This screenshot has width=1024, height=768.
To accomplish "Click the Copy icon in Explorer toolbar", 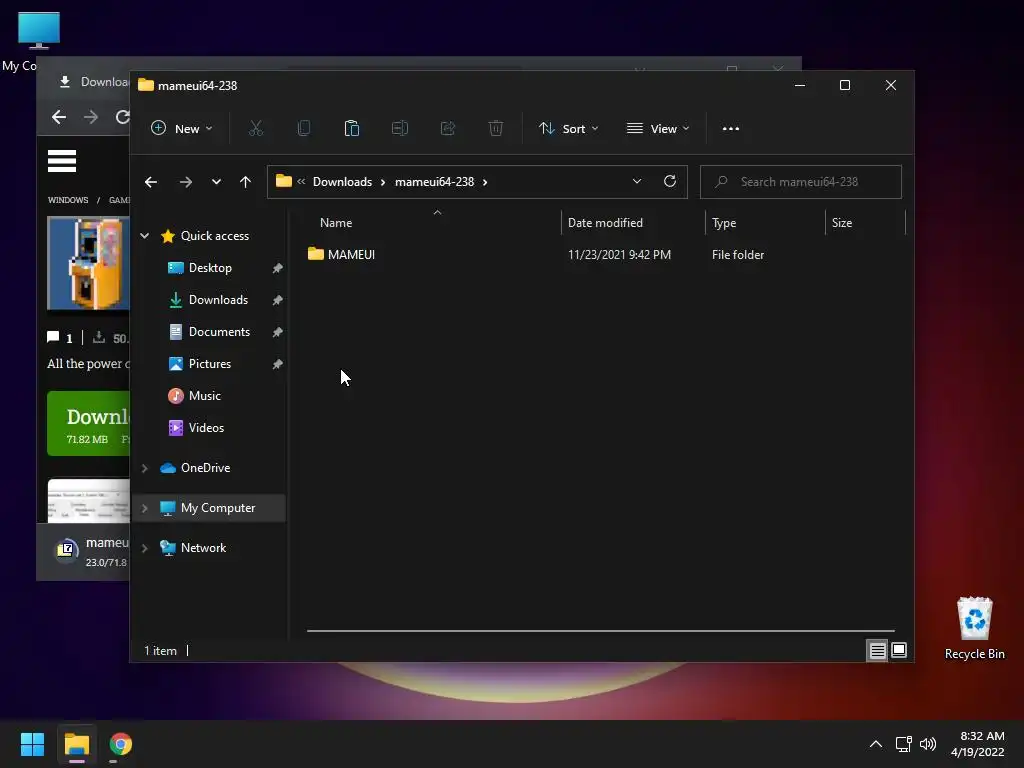I will point(304,129).
